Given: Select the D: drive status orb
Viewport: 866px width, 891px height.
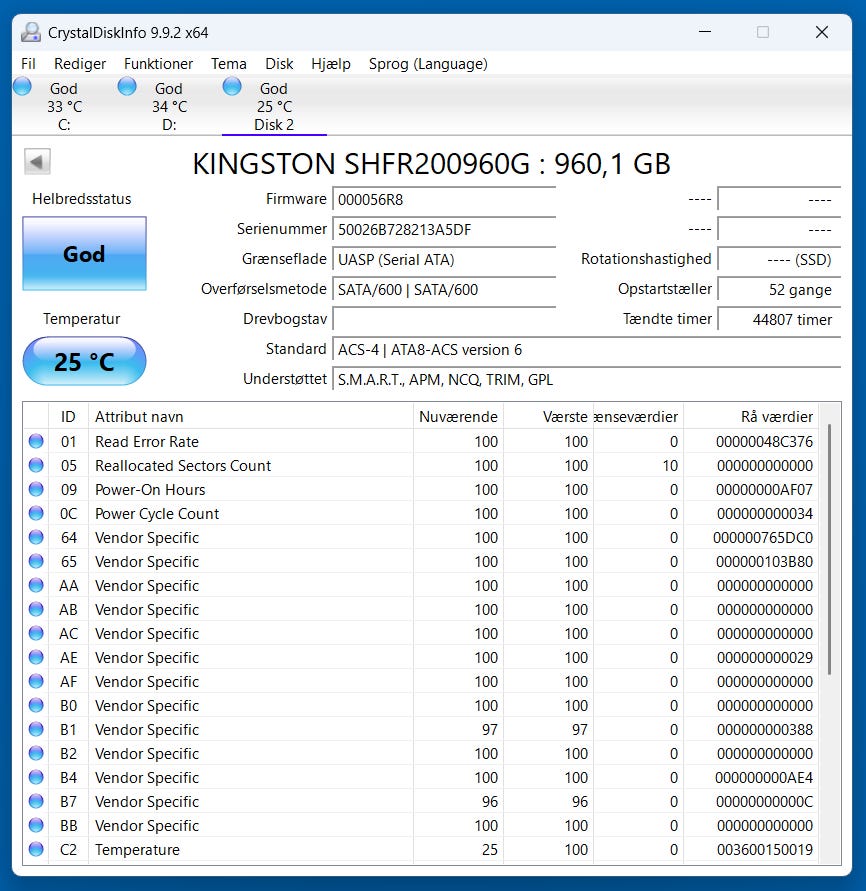Looking at the screenshot, I should click(127, 87).
